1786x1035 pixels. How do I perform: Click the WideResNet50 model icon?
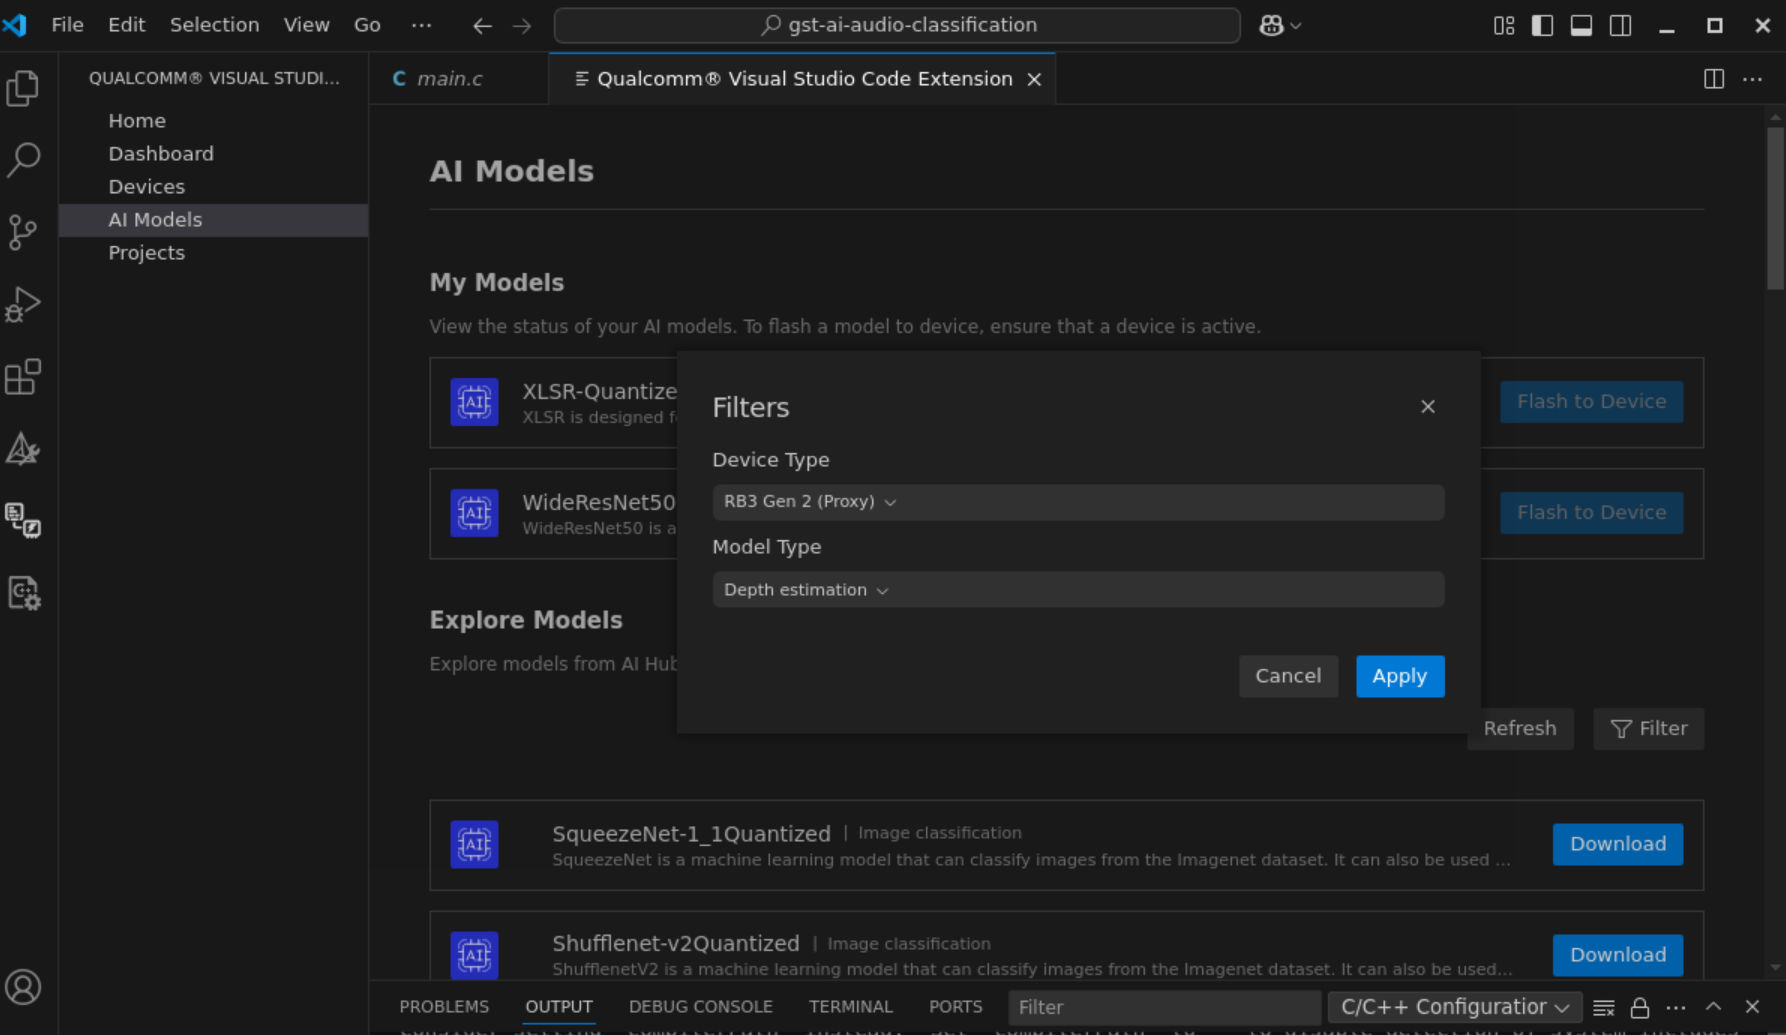pos(474,513)
